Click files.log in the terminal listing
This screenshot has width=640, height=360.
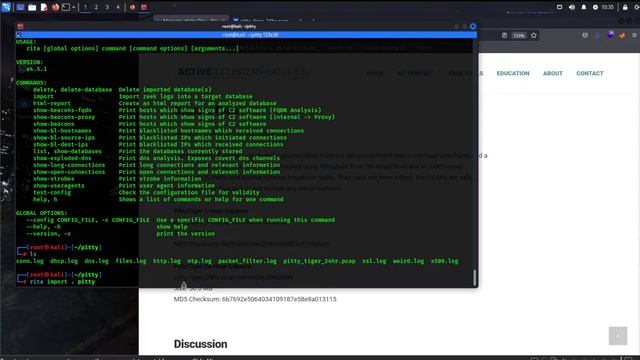pos(131,261)
